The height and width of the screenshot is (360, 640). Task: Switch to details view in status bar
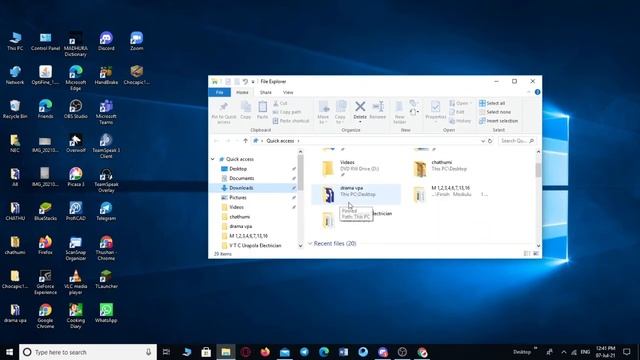(527, 254)
